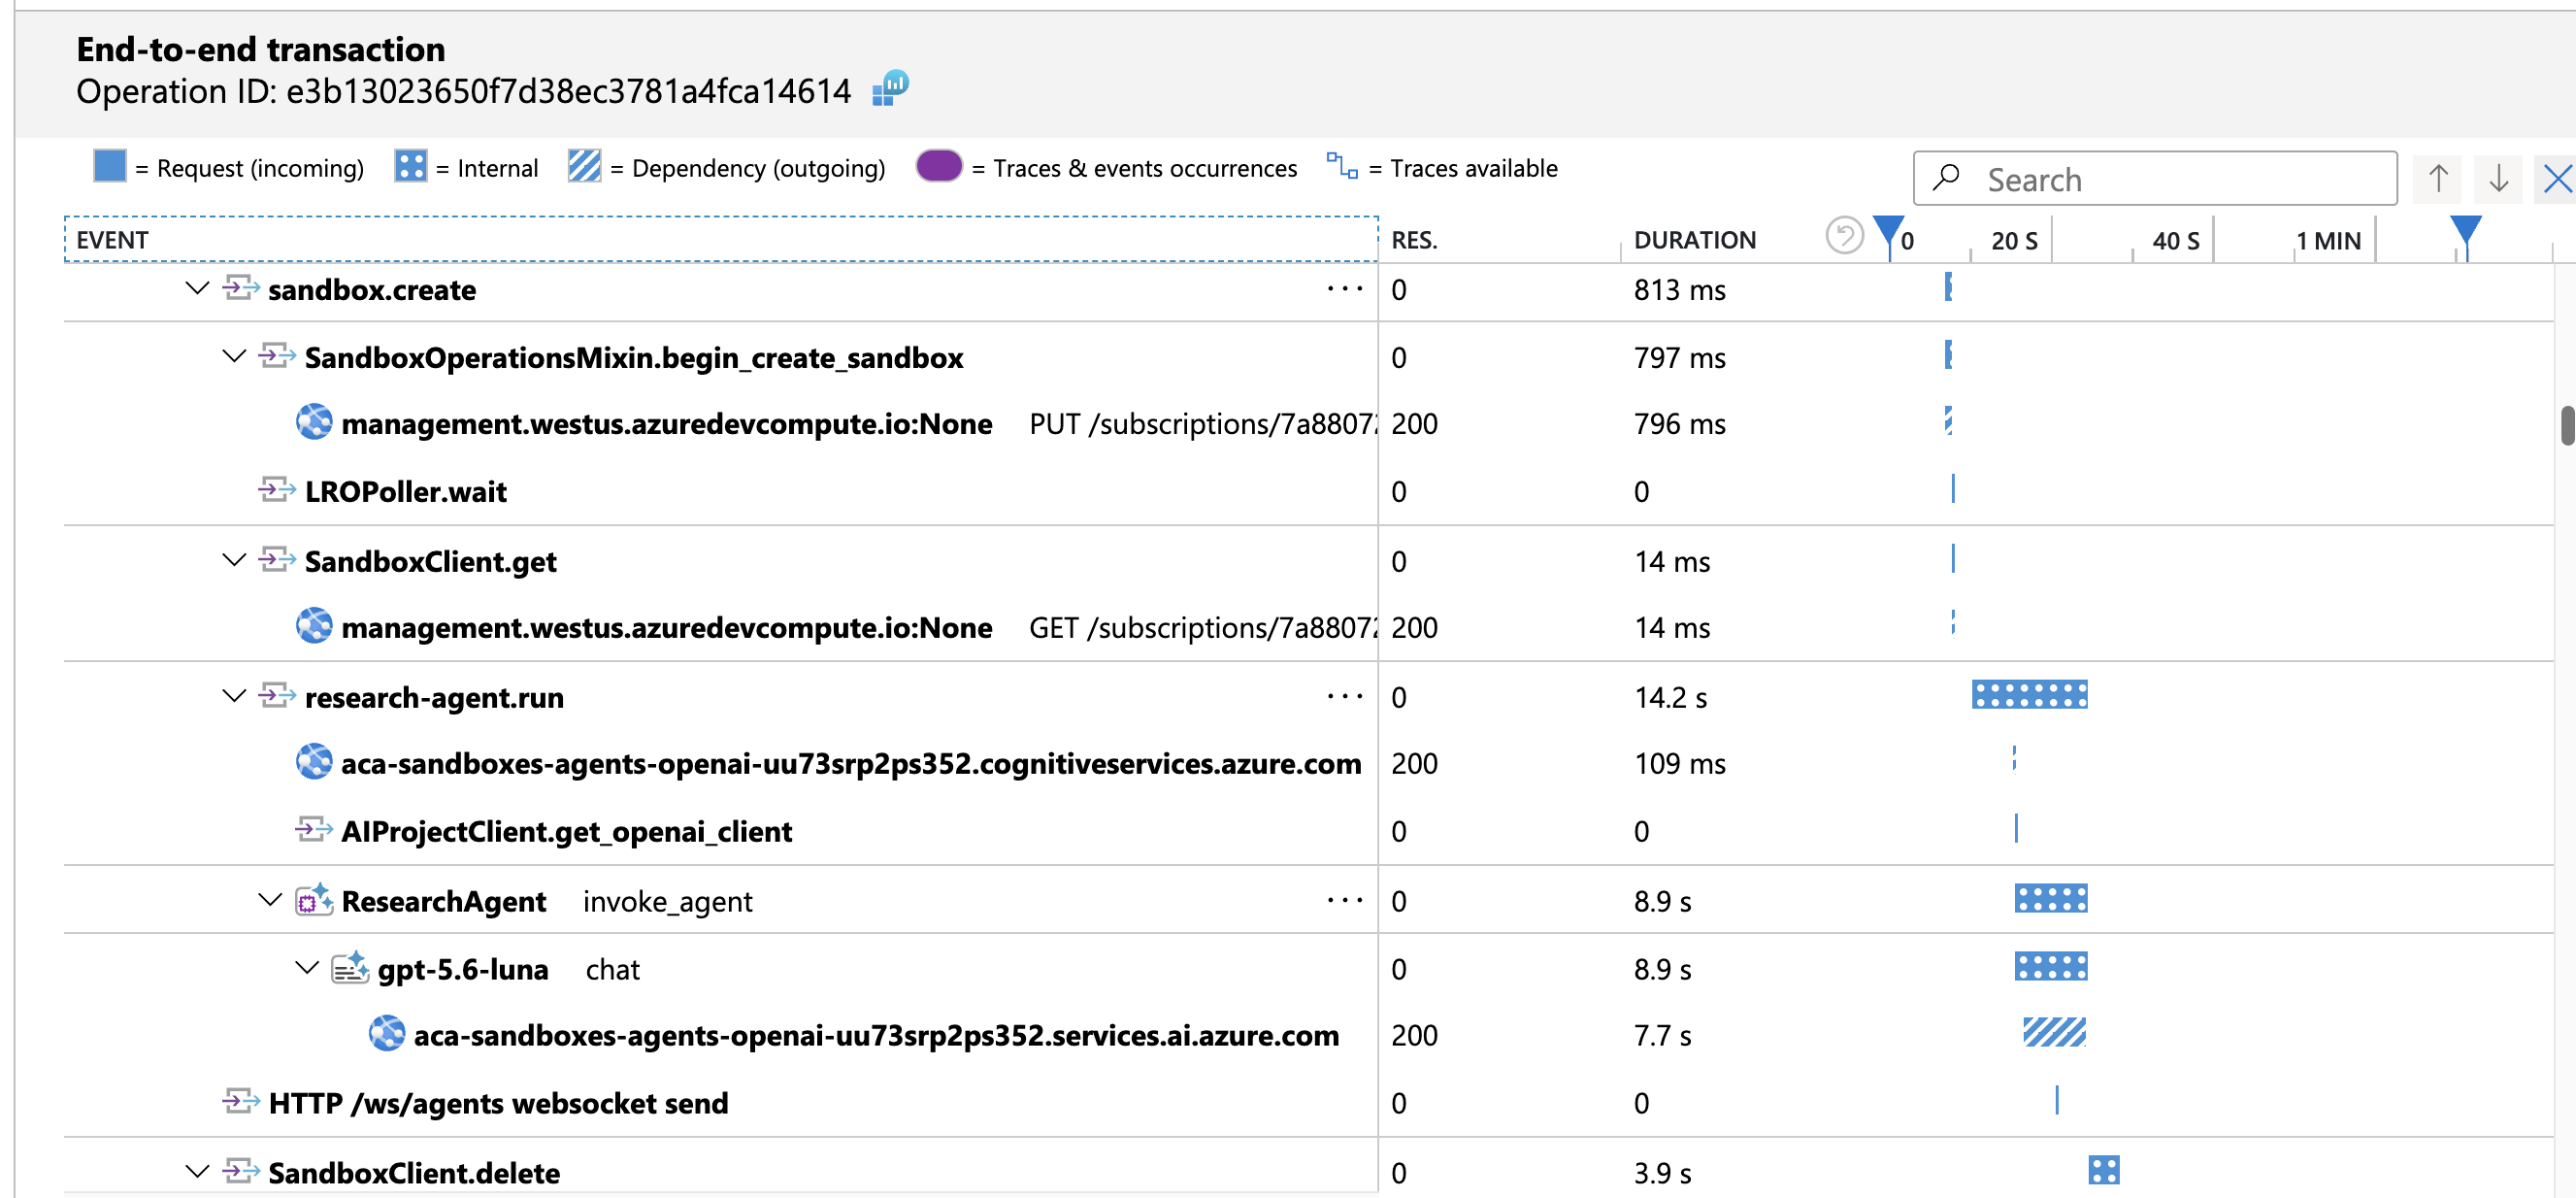
Task: Click the vertical scrollbar thumb
Action: point(2567,425)
